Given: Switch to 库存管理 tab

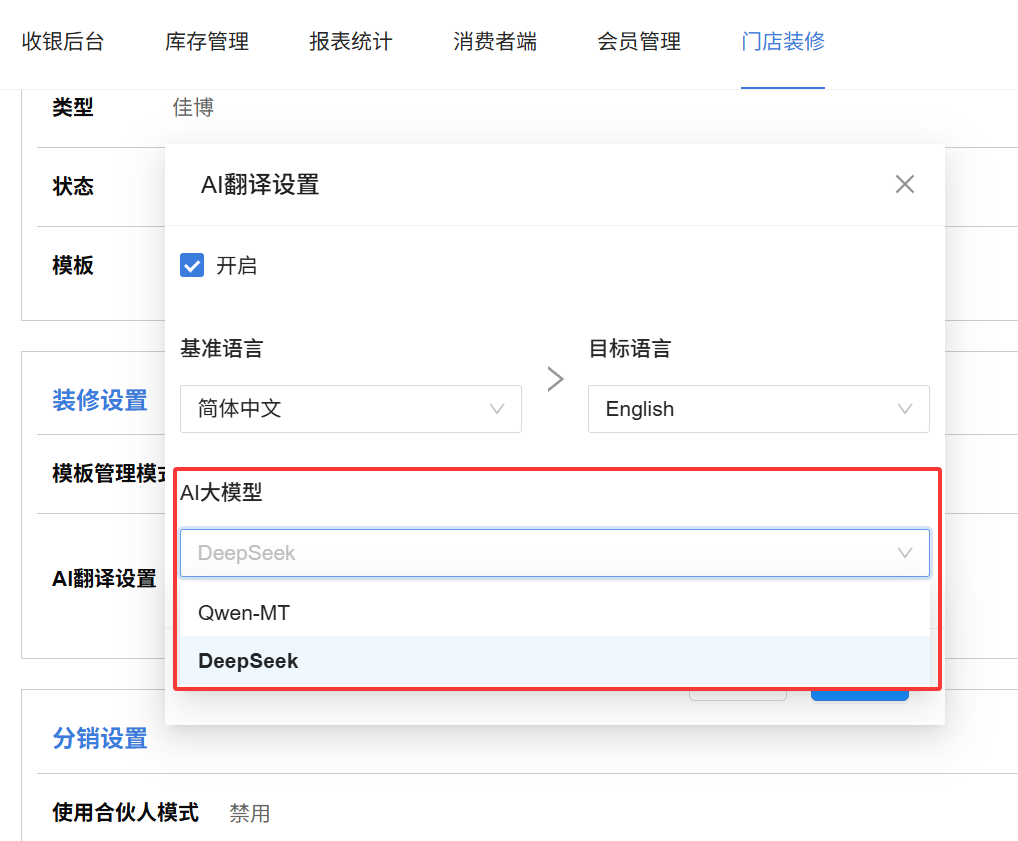Looking at the screenshot, I should point(207,42).
